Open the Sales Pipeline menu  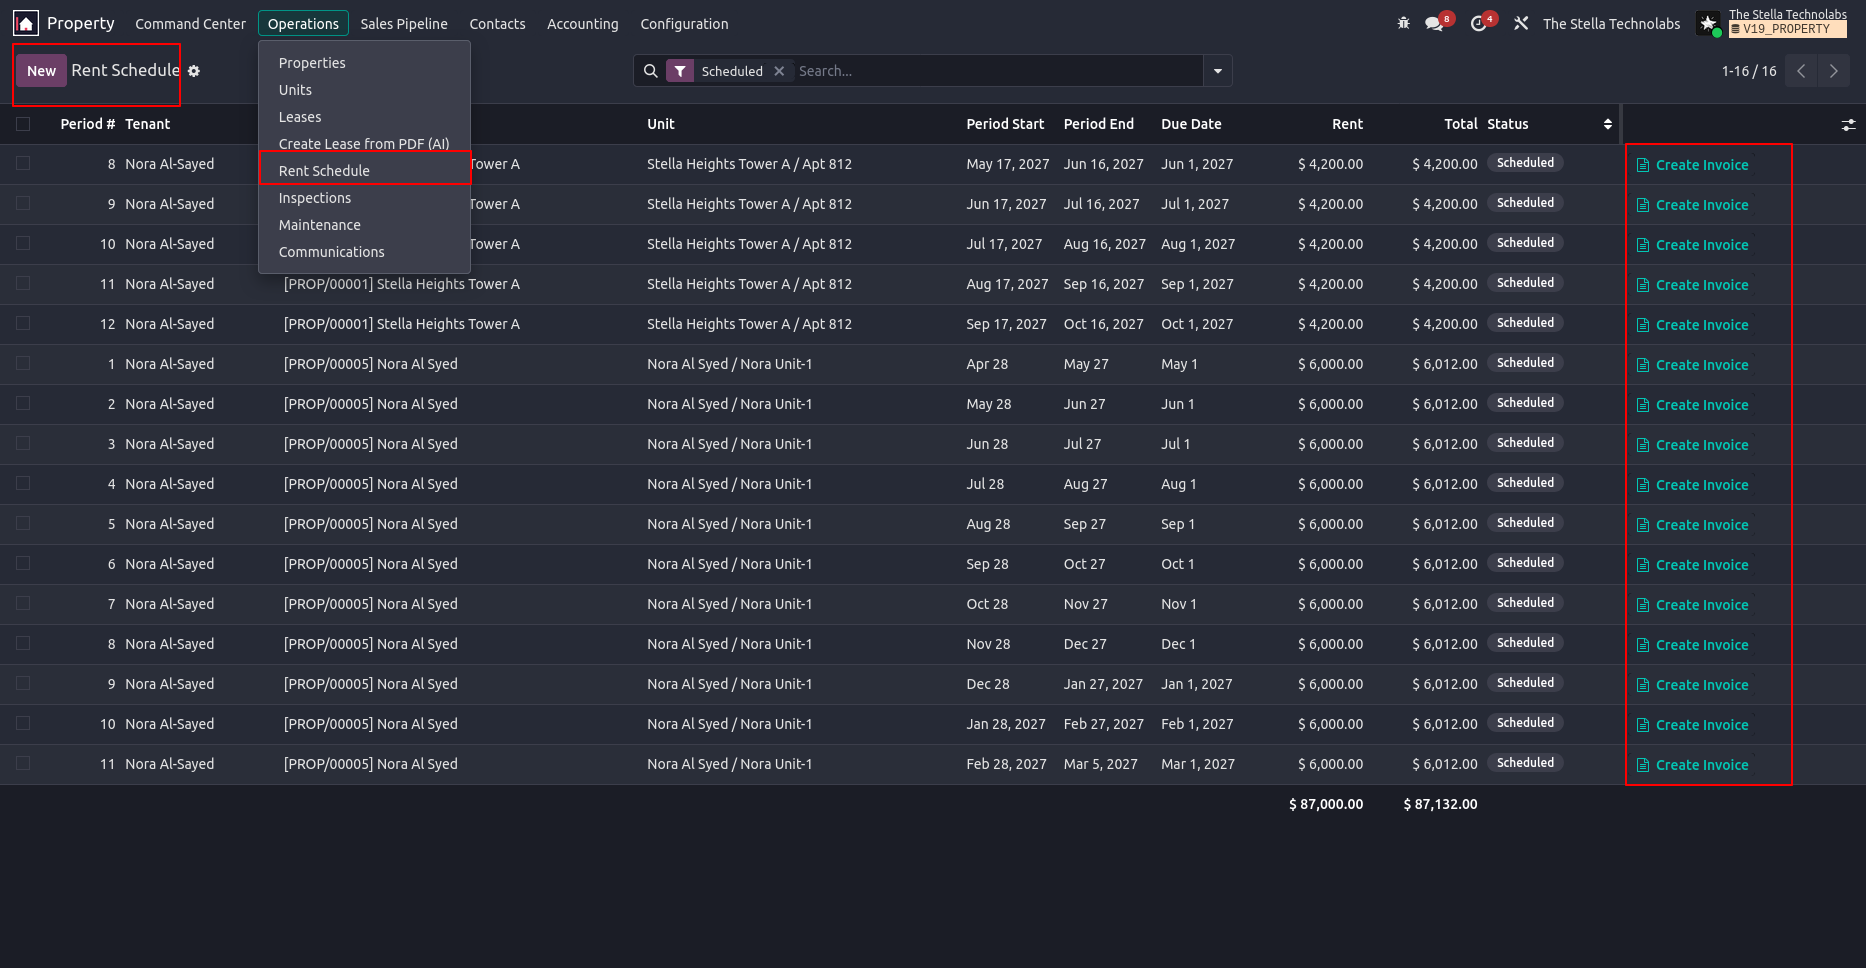click(404, 24)
